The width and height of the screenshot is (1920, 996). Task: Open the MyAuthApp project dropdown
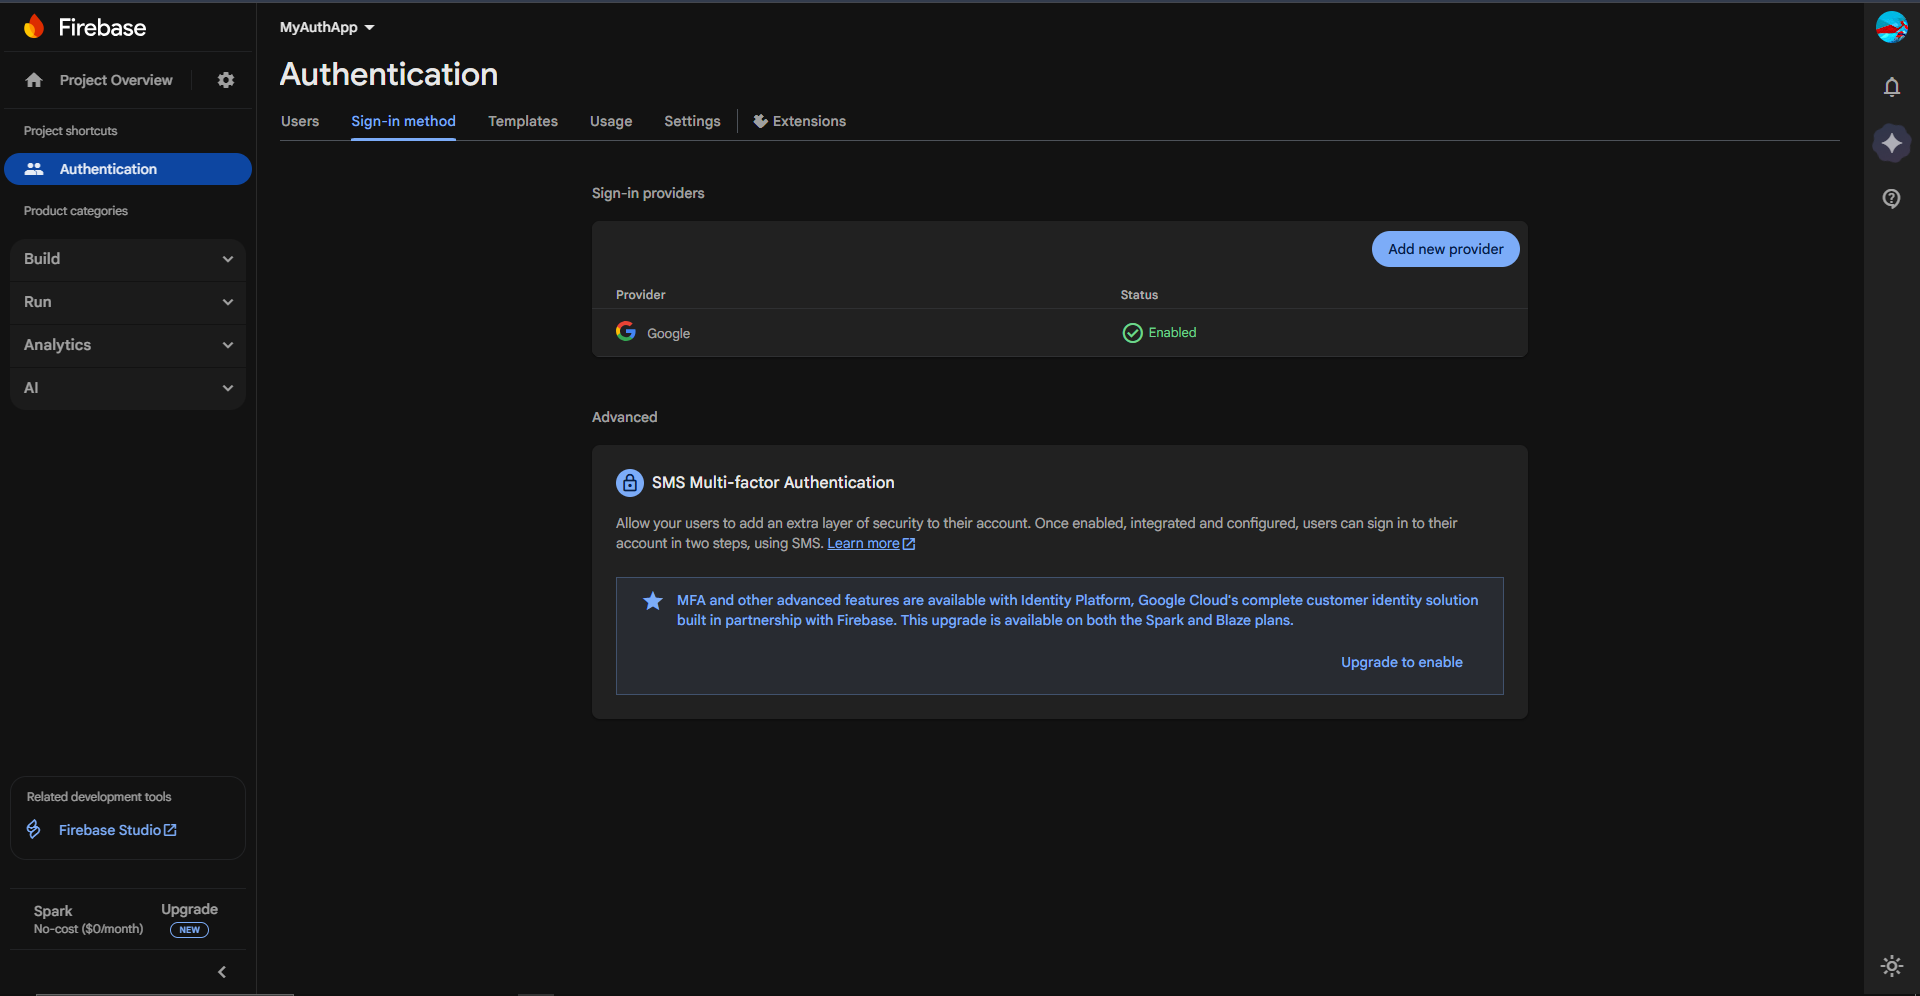[327, 27]
